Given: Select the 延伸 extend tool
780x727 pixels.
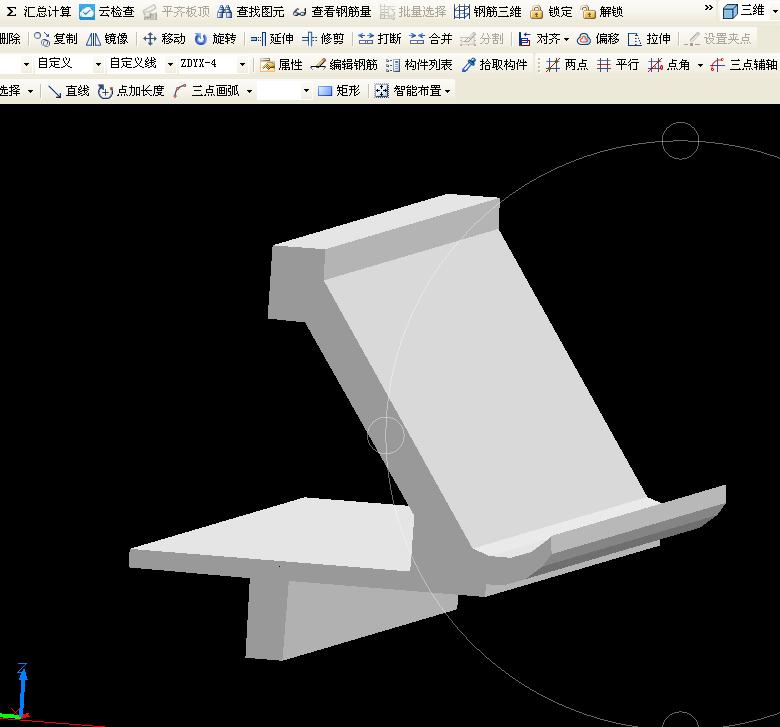Looking at the screenshot, I should [272, 38].
